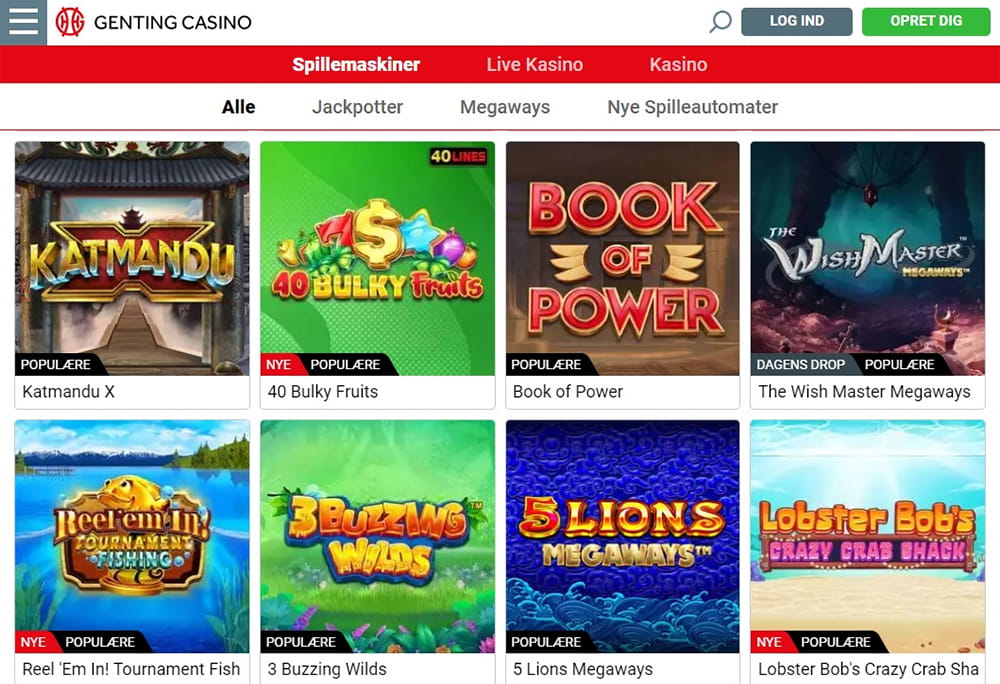
Task: Launch the 40 Bulky Fruits game tile
Action: 378,258
